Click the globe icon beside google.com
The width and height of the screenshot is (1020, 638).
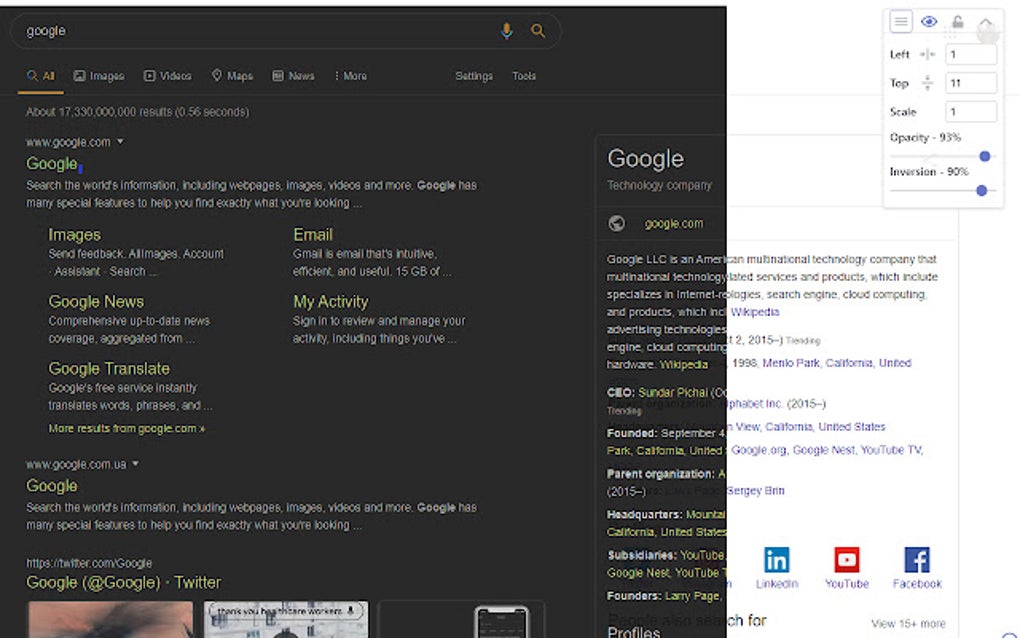coord(617,224)
